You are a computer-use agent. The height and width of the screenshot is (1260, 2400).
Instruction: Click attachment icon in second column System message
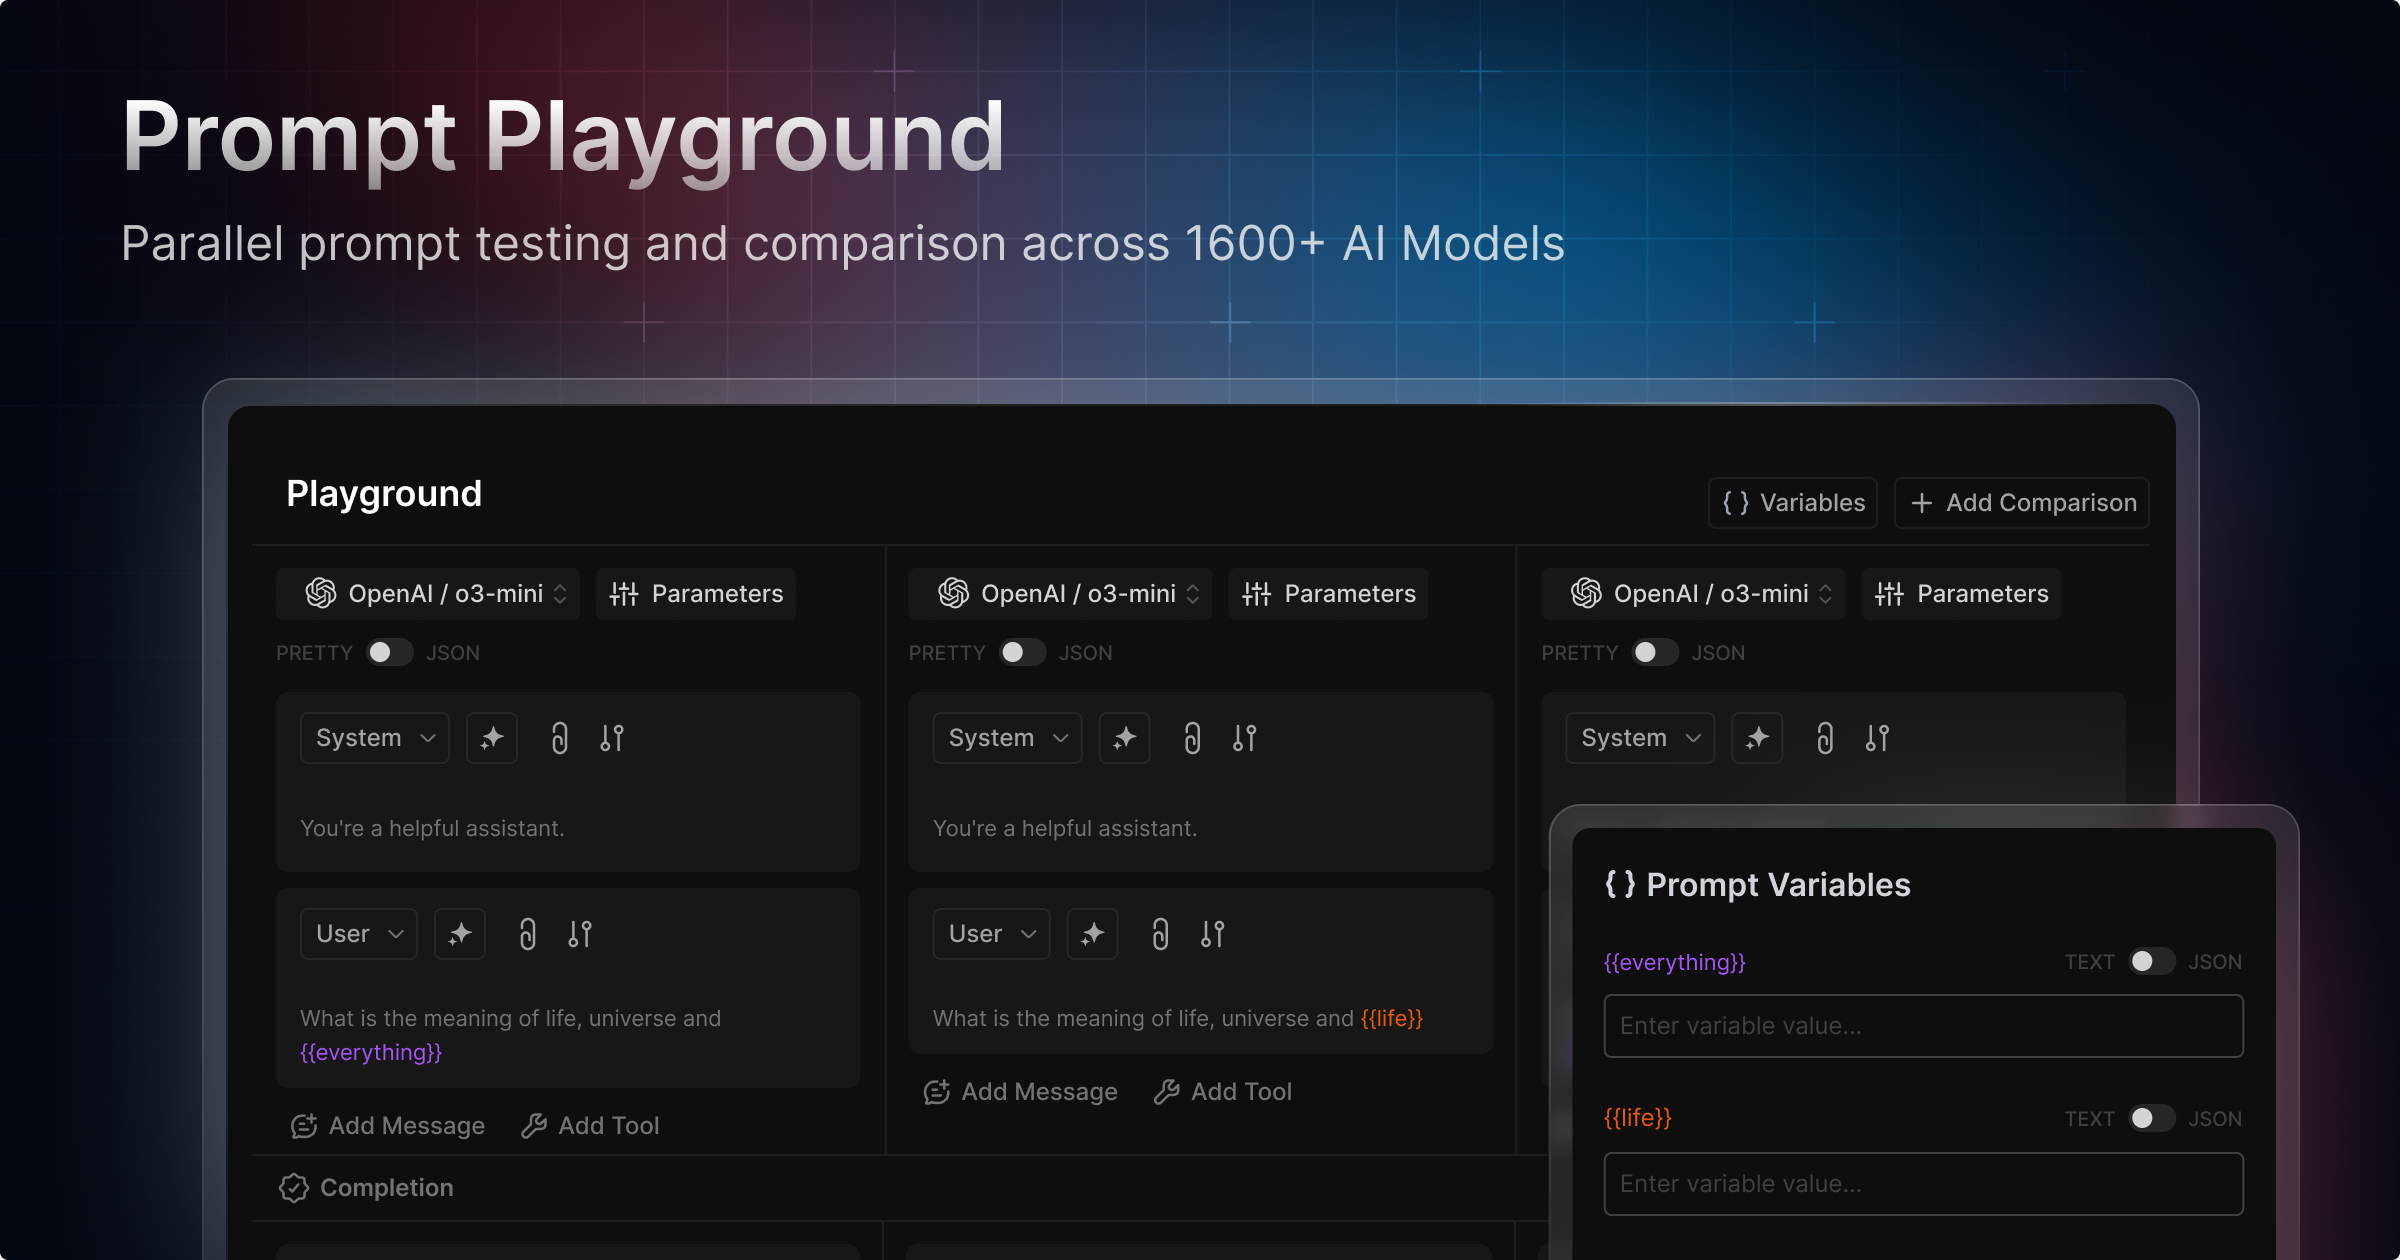coord(1192,738)
